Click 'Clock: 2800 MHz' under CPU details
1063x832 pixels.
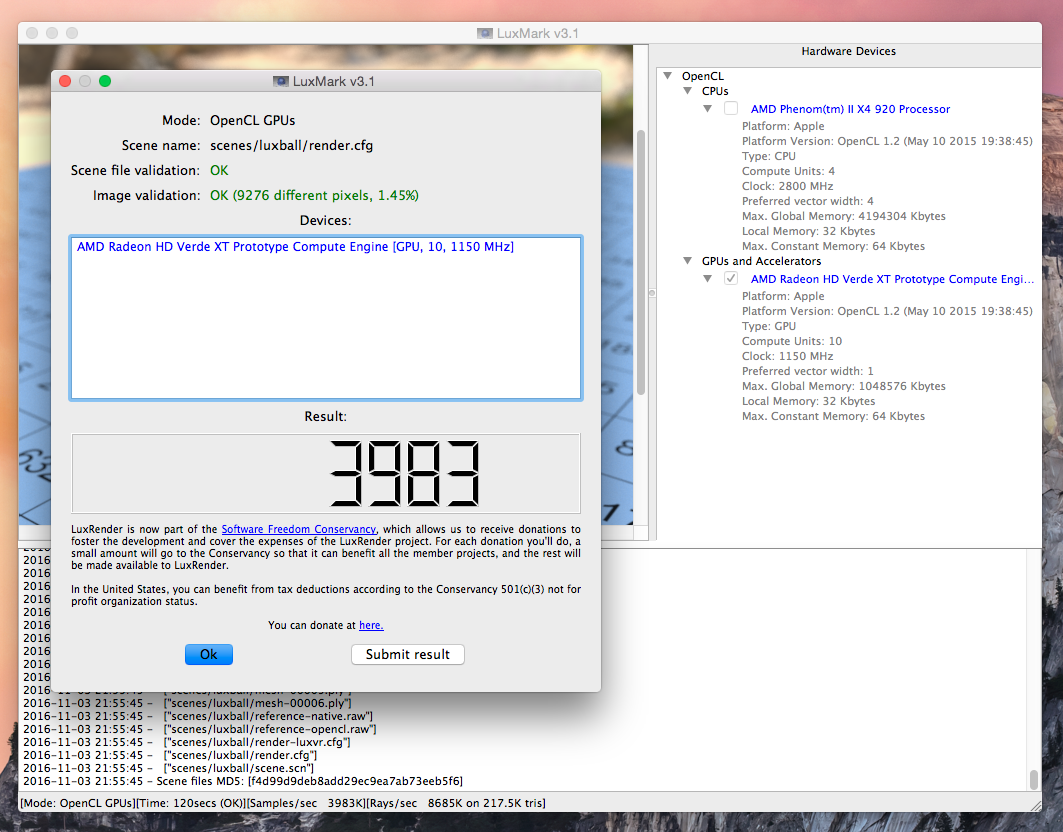[x=787, y=186]
